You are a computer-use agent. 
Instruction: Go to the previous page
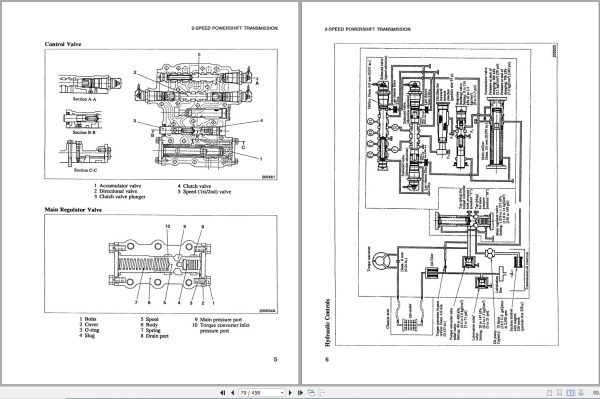pos(232,392)
